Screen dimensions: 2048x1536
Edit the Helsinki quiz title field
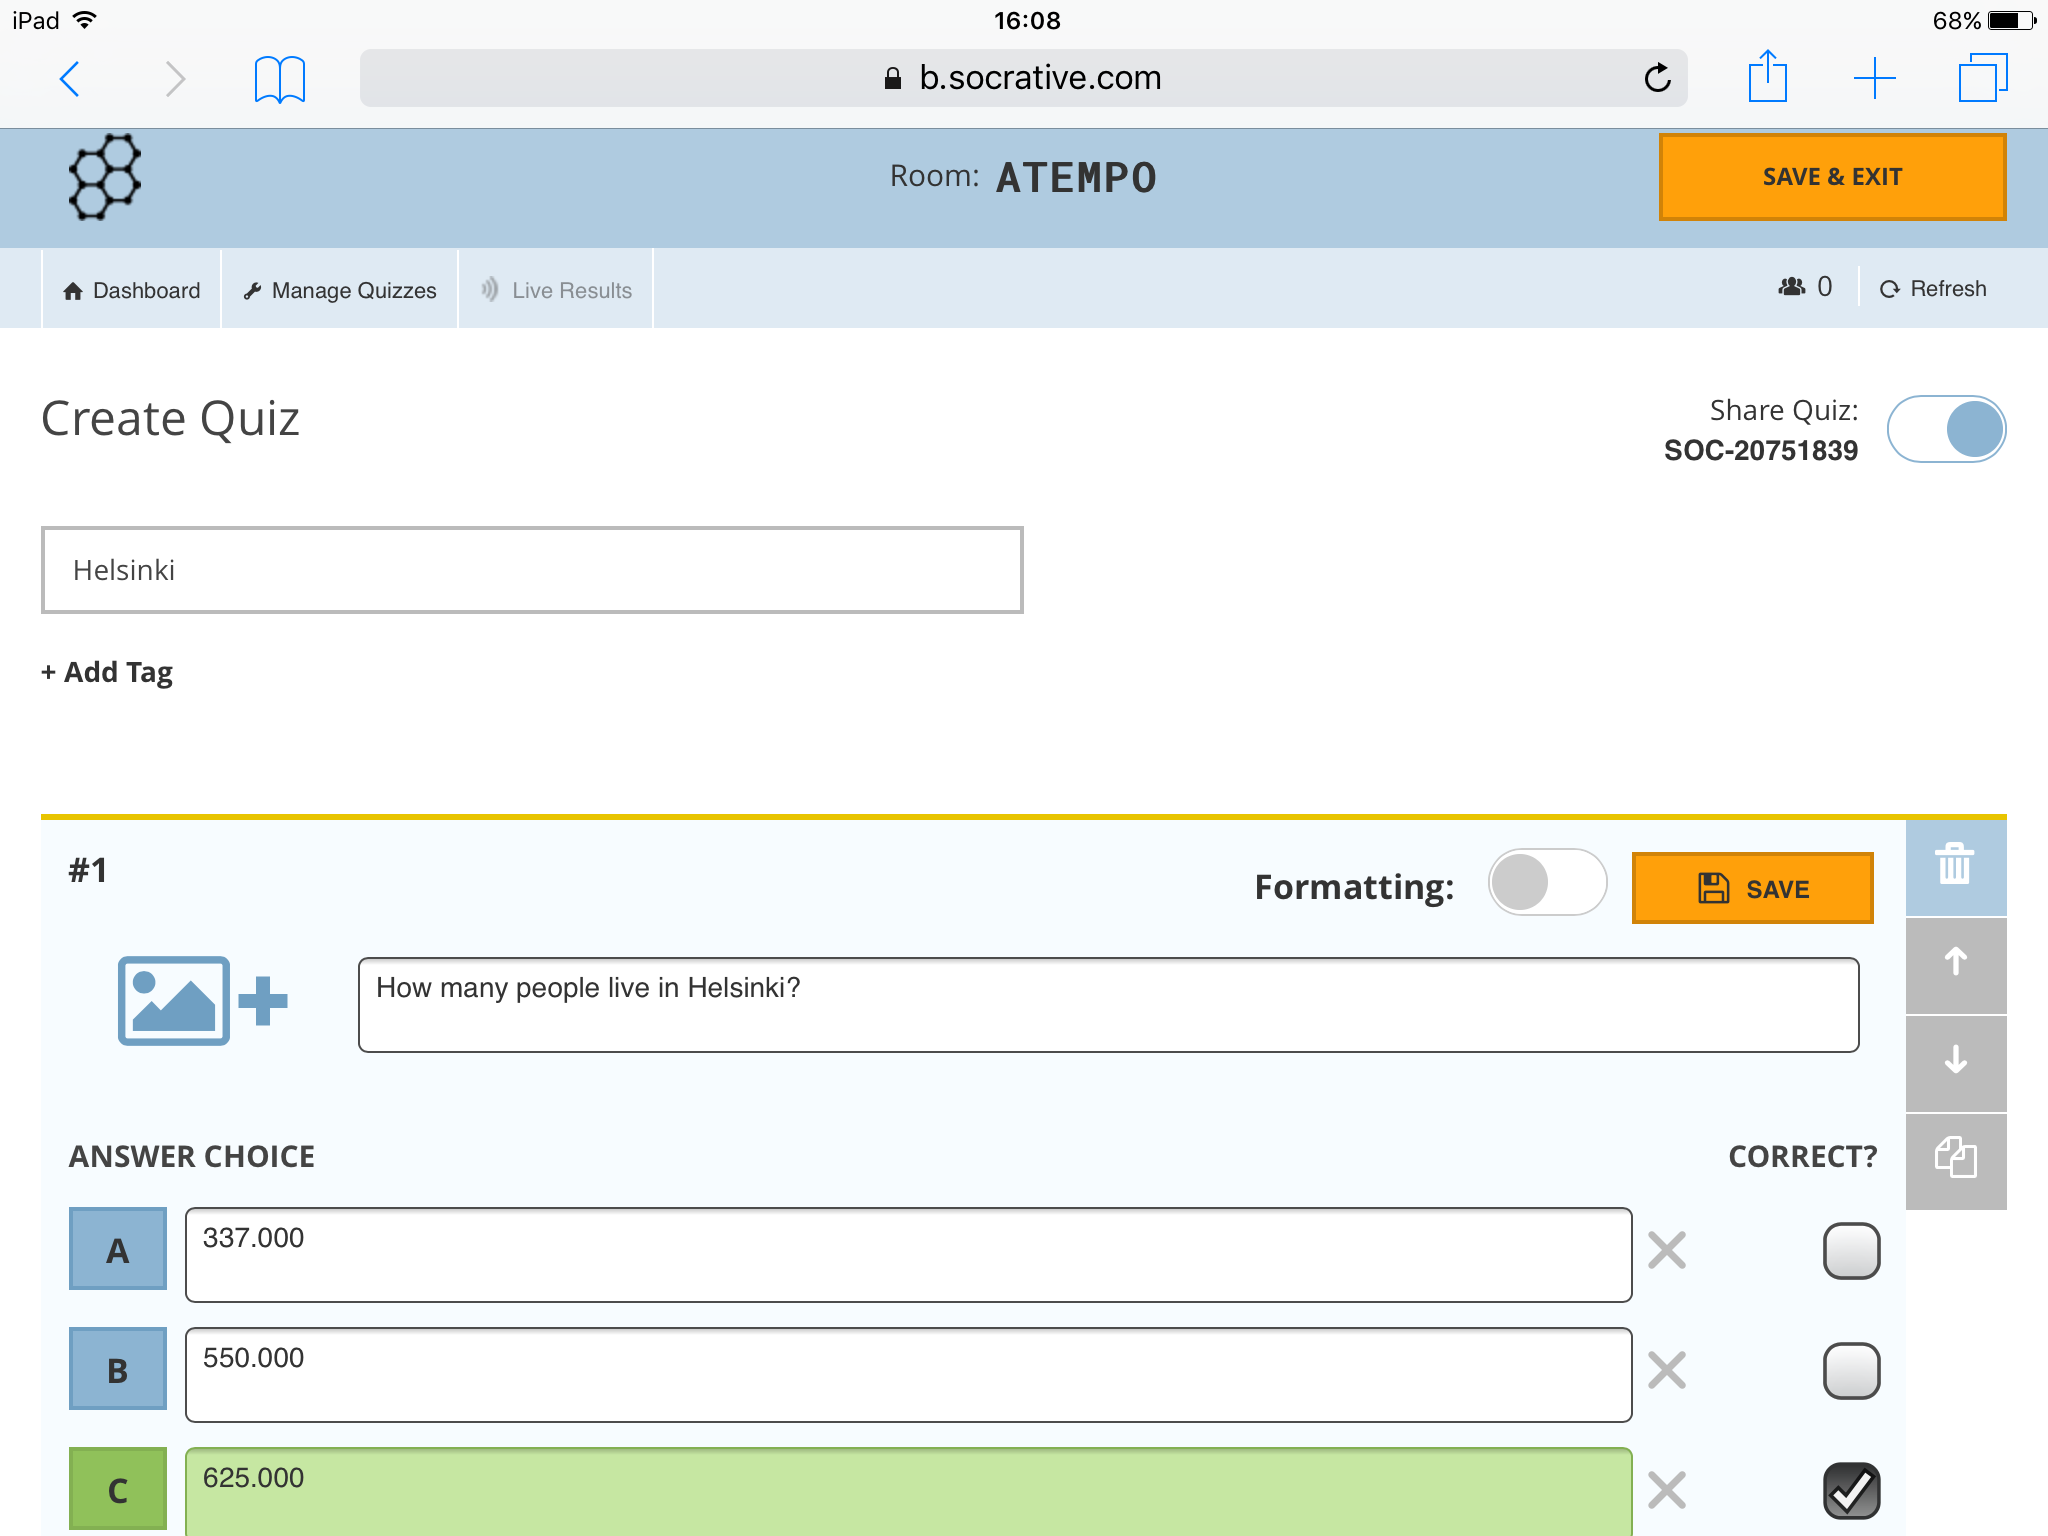(x=532, y=570)
